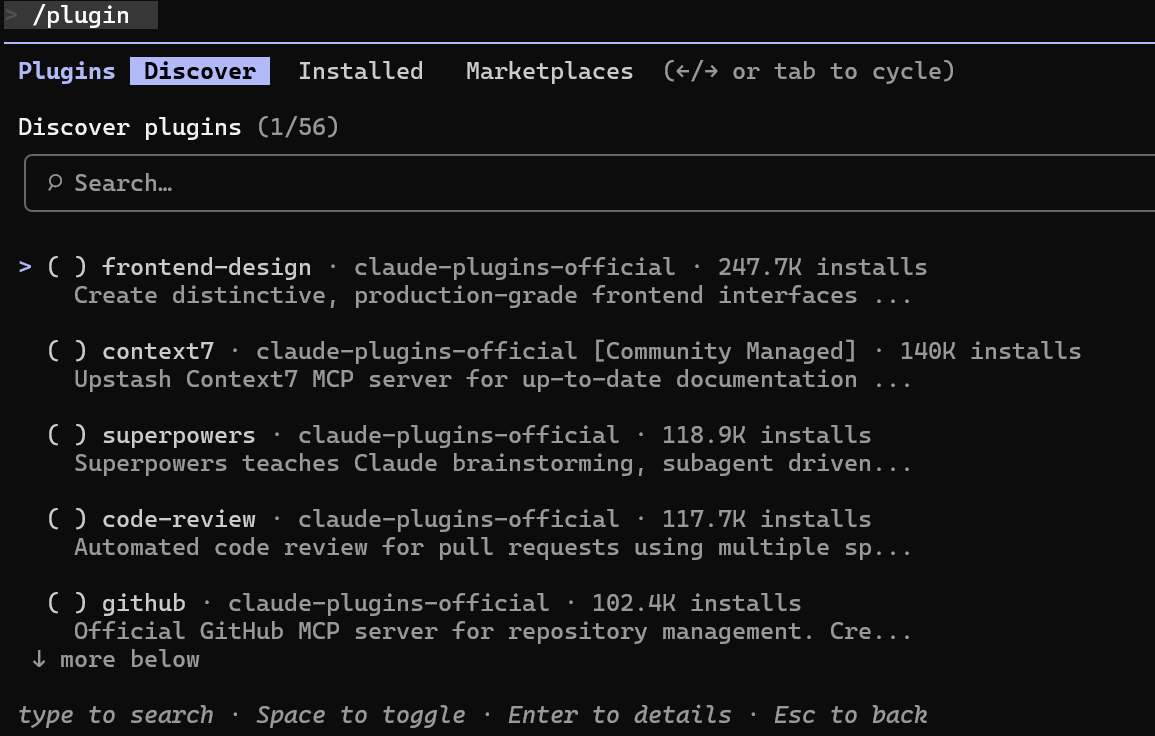Toggle the context7 plugin checkbox

[67, 351]
